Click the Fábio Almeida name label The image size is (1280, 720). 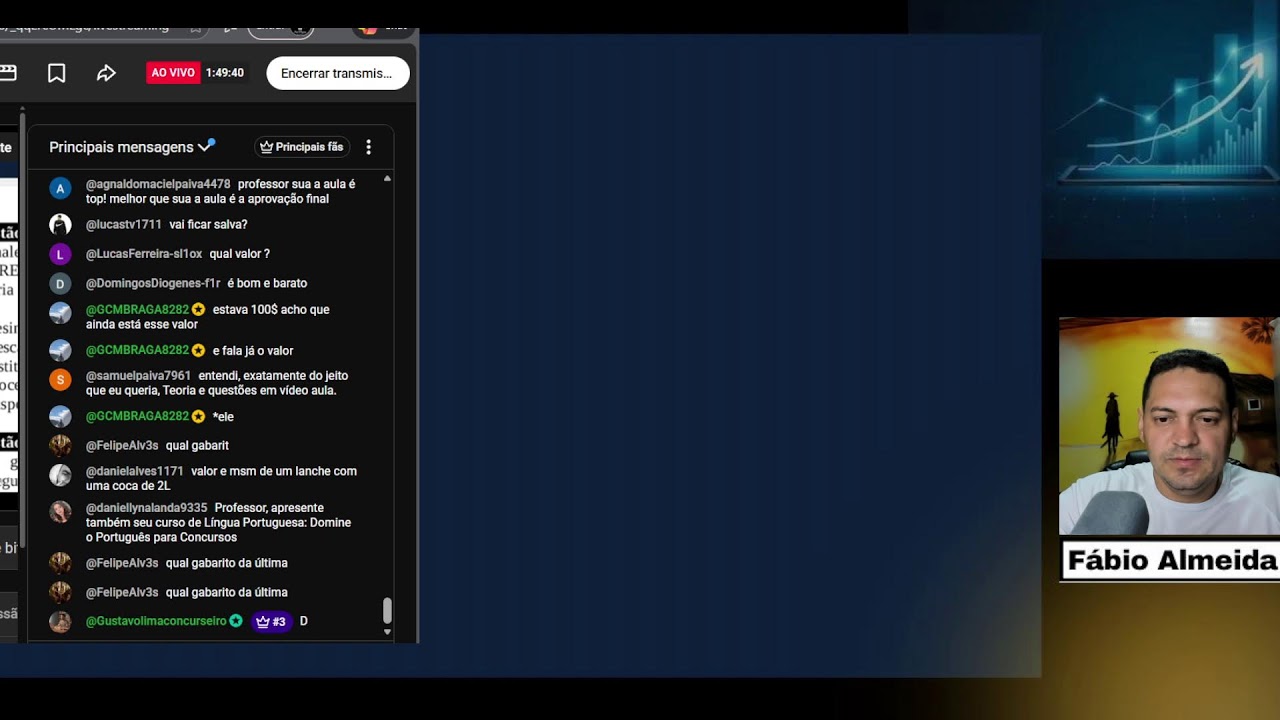coord(1171,560)
